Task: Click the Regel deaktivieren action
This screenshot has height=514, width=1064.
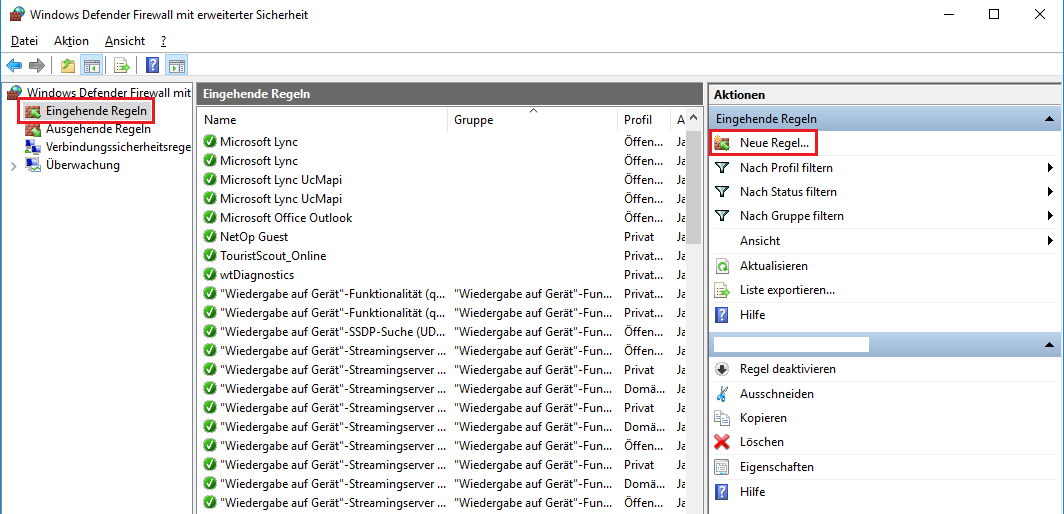Action: 788,369
